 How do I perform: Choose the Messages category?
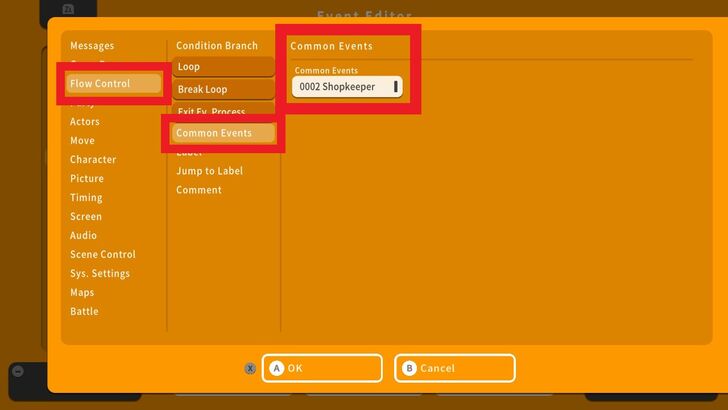92,46
